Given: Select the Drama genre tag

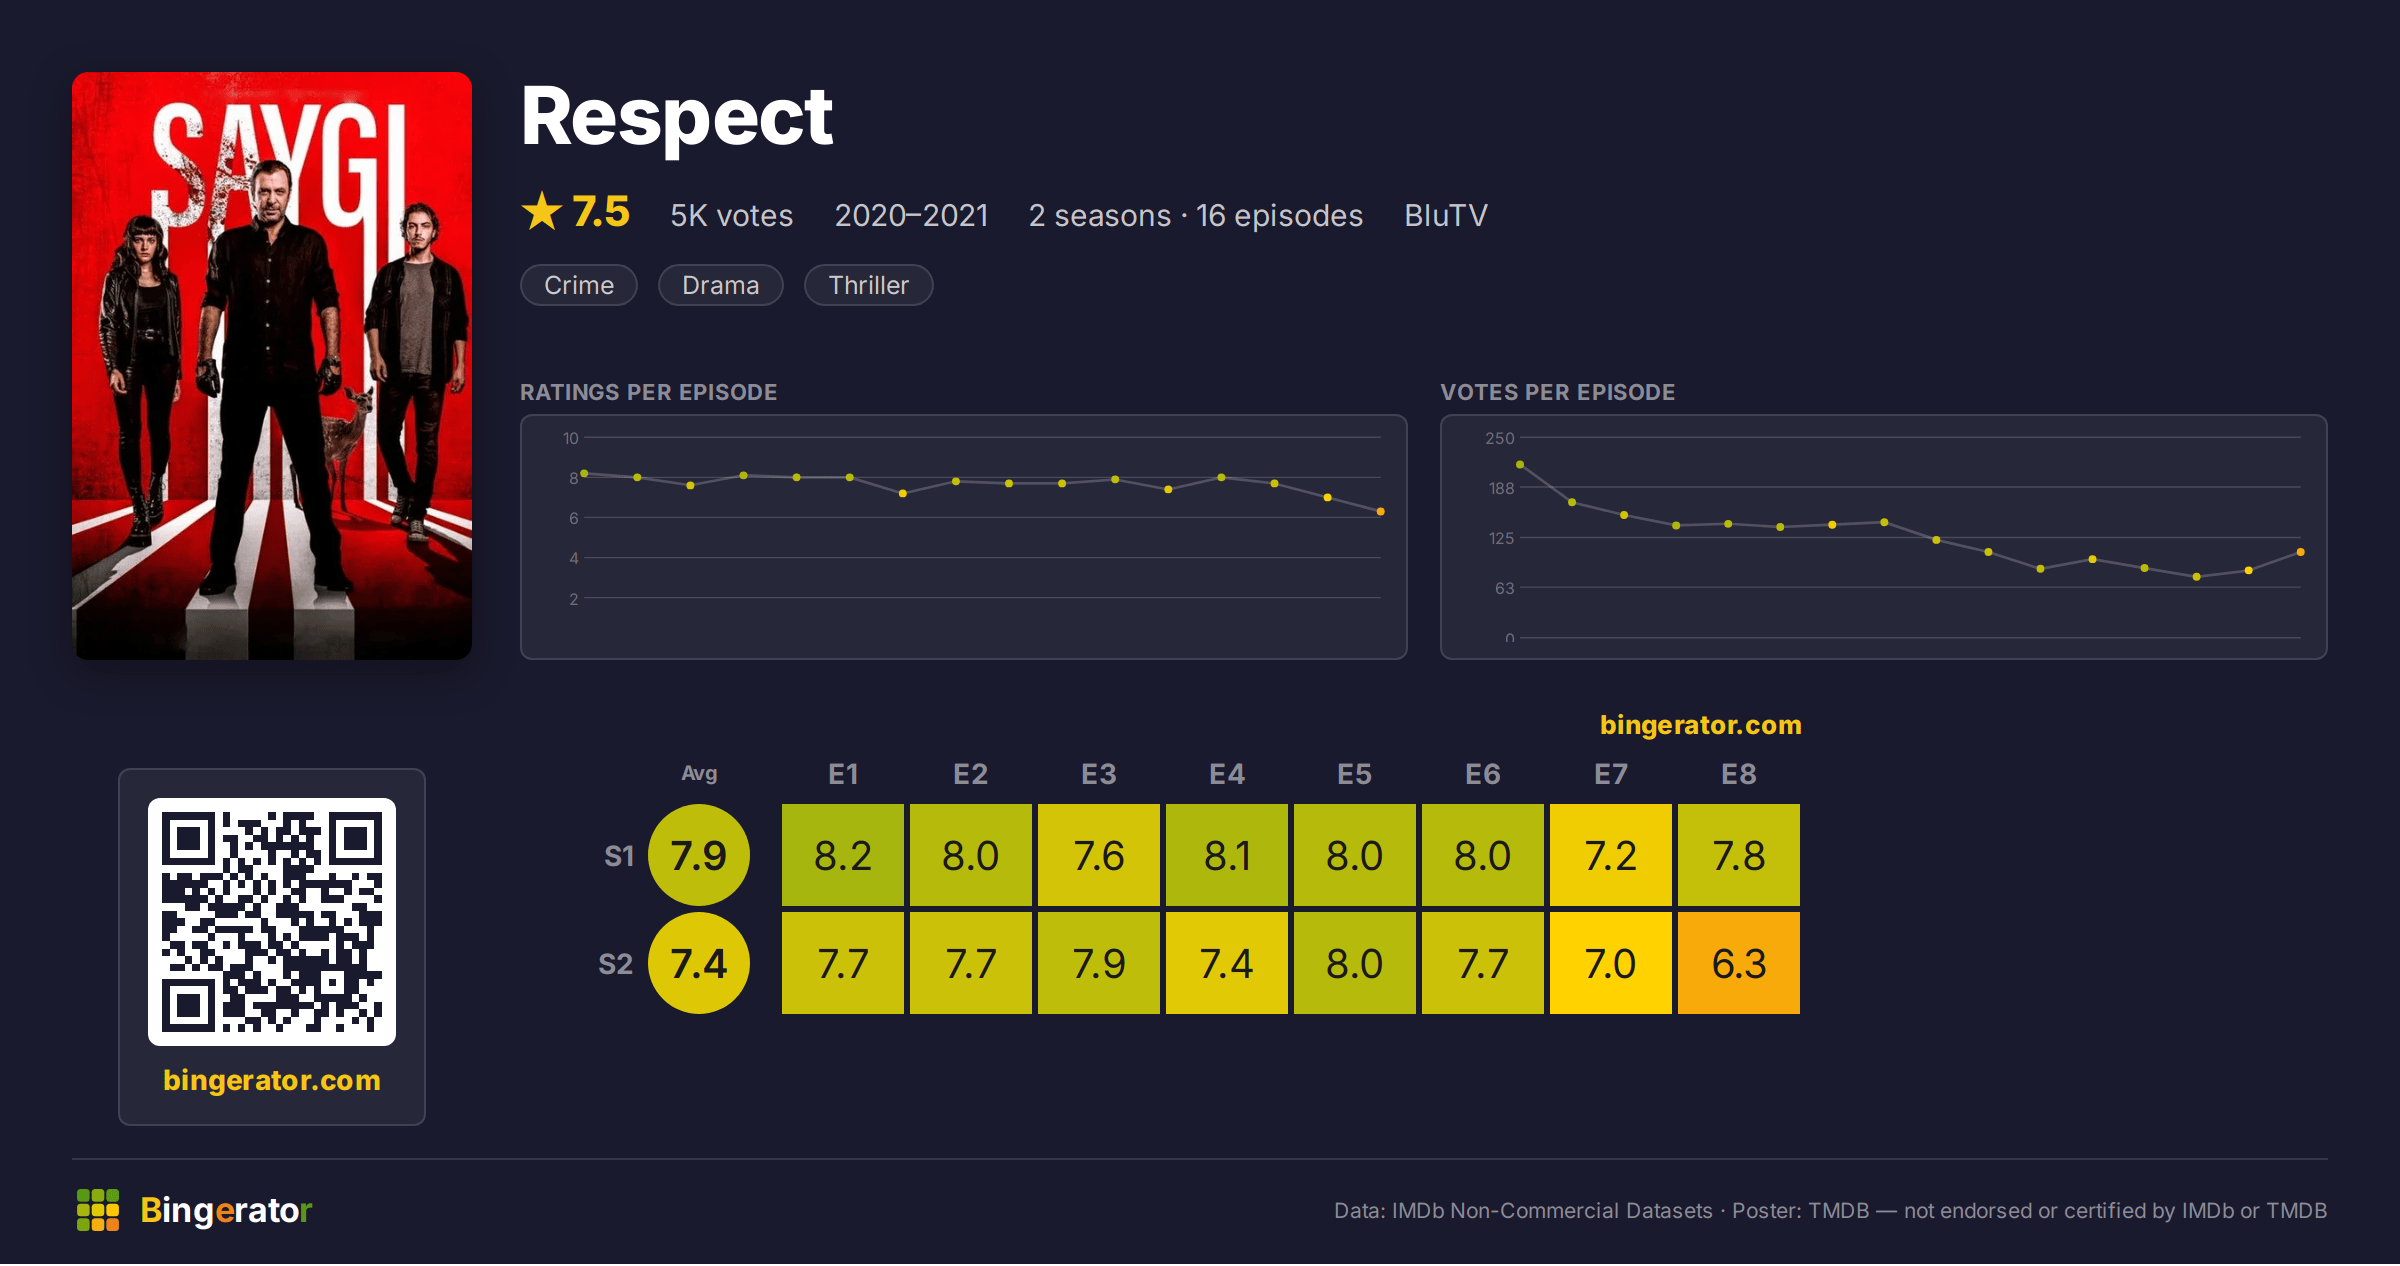Looking at the screenshot, I should (720, 285).
